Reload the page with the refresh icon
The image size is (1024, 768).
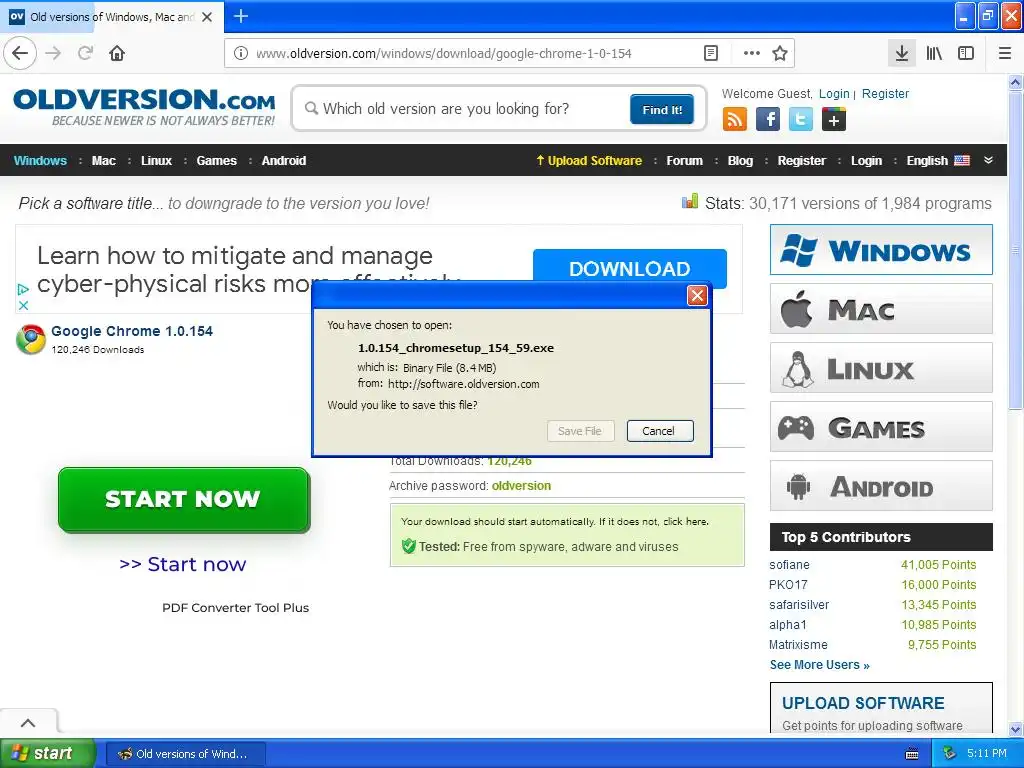tap(86, 53)
